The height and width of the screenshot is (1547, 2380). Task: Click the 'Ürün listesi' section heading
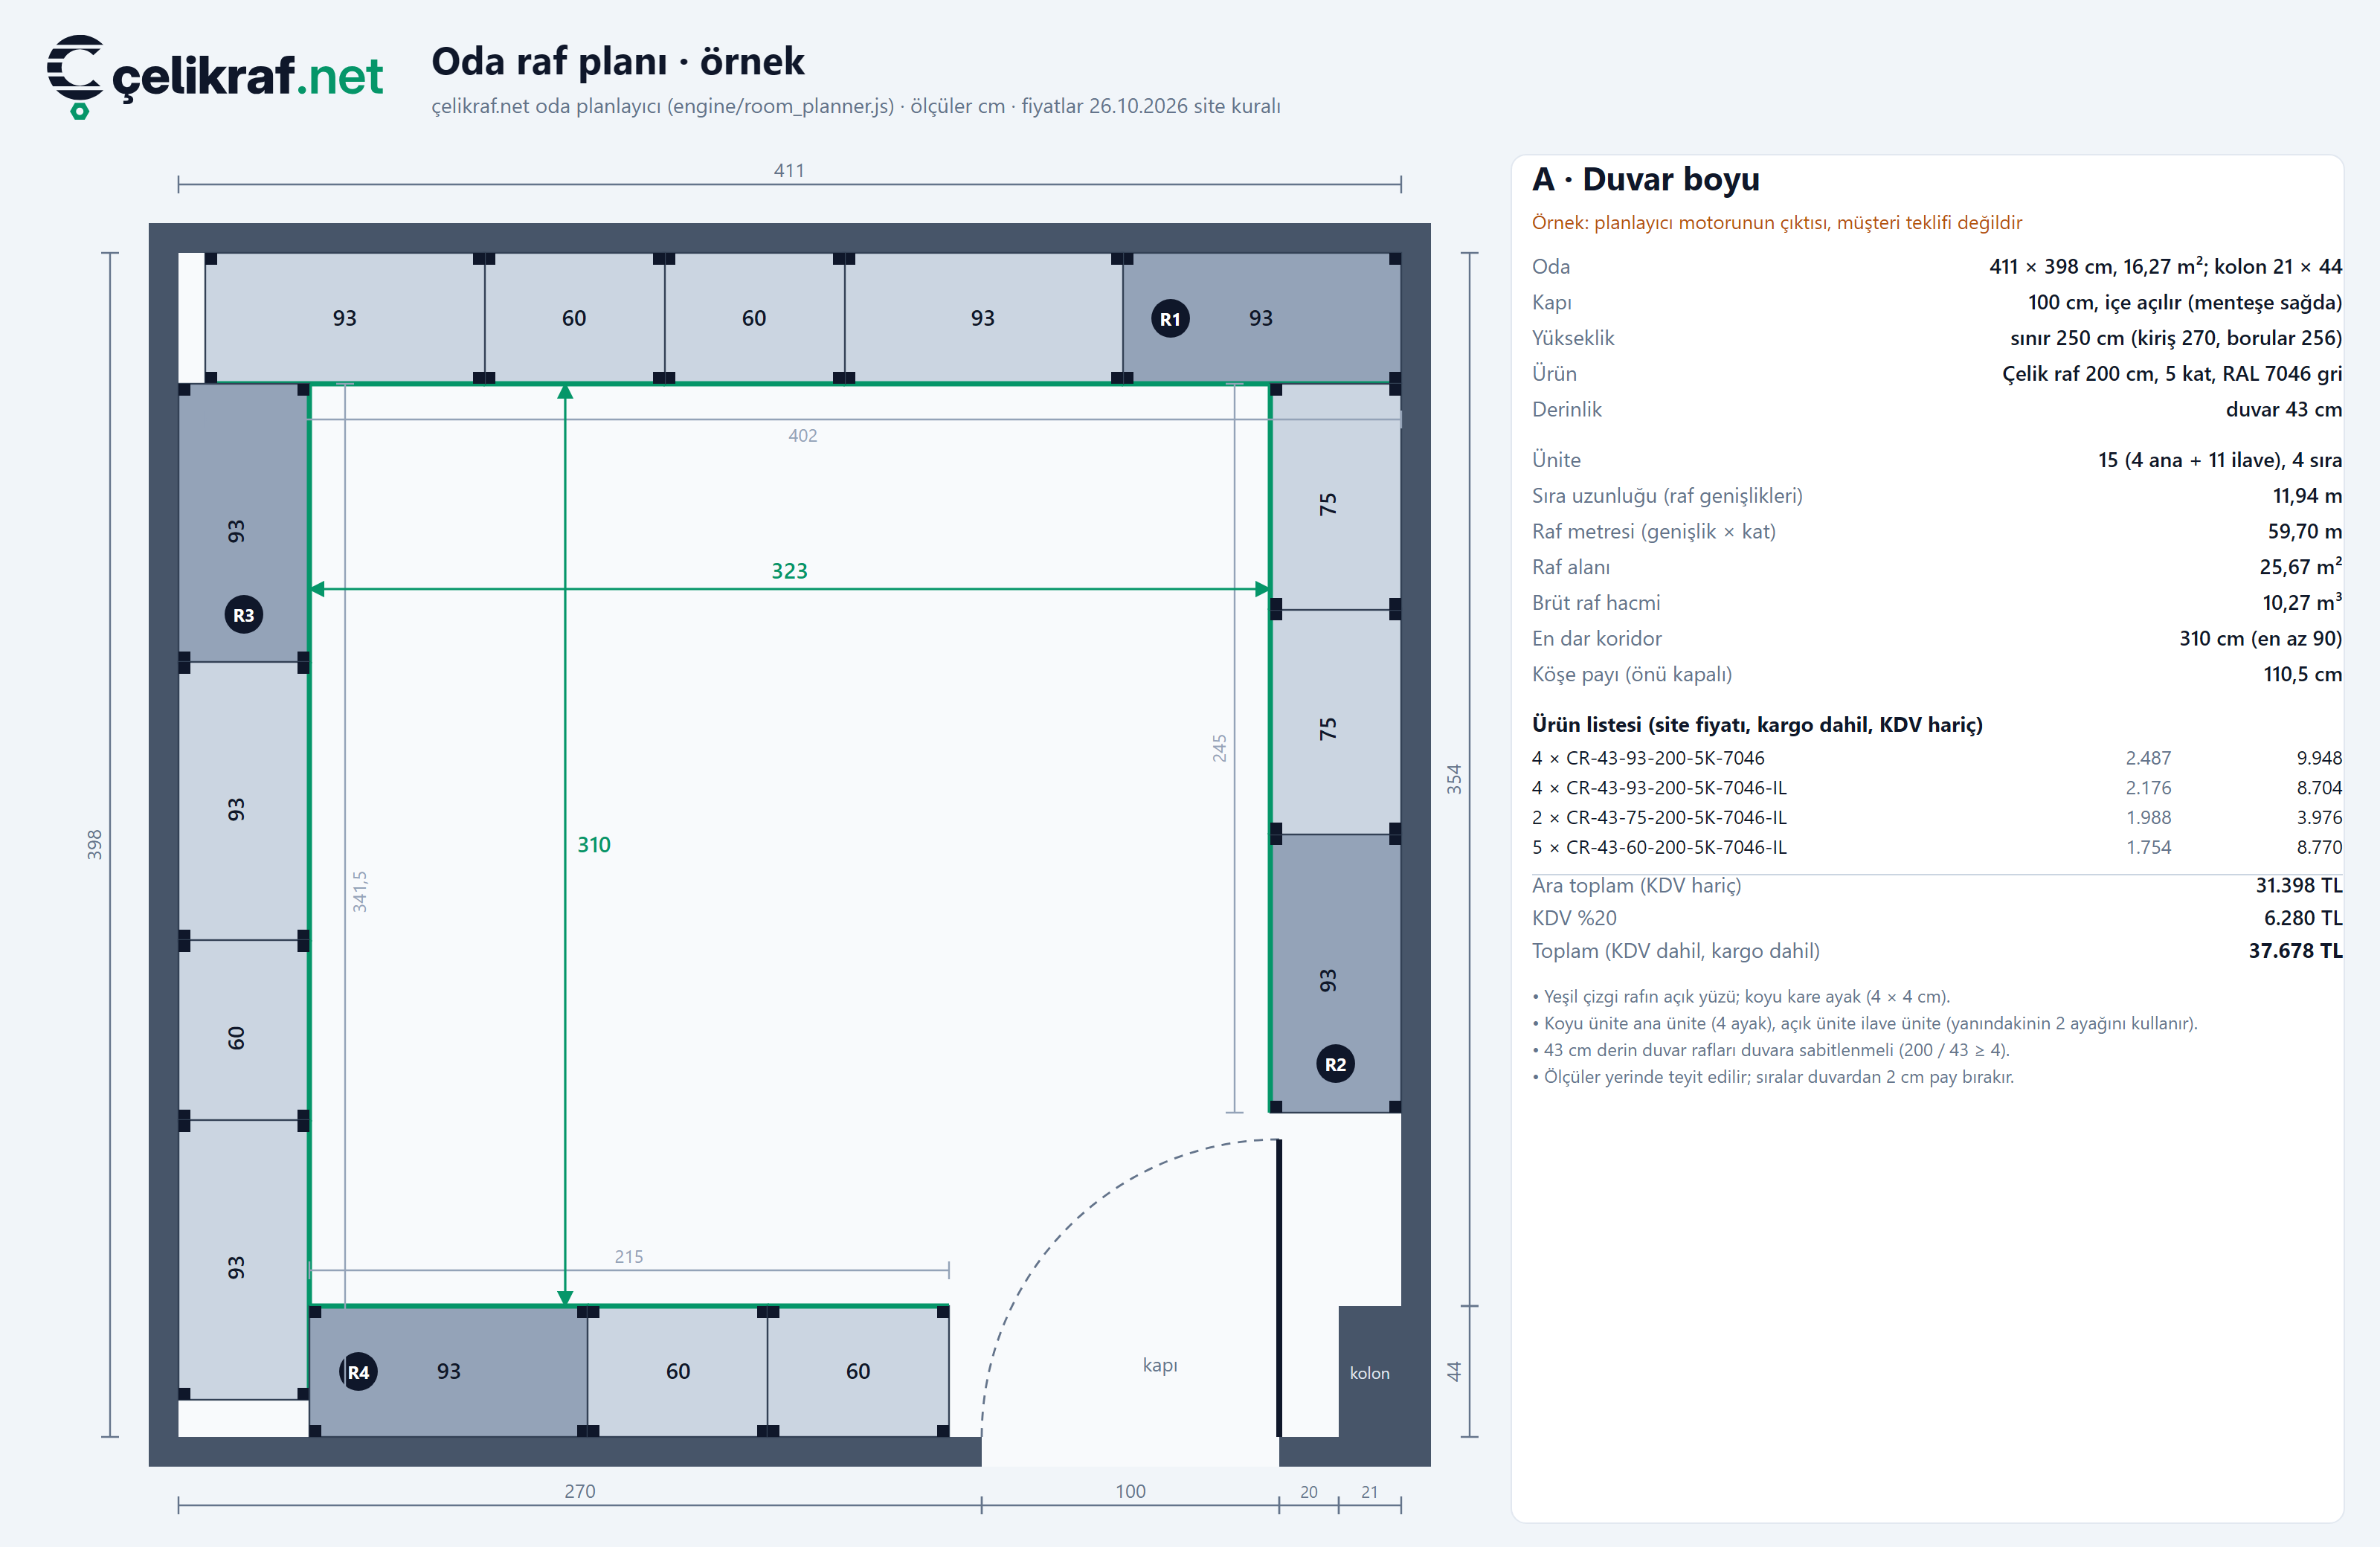click(x=1757, y=724)
